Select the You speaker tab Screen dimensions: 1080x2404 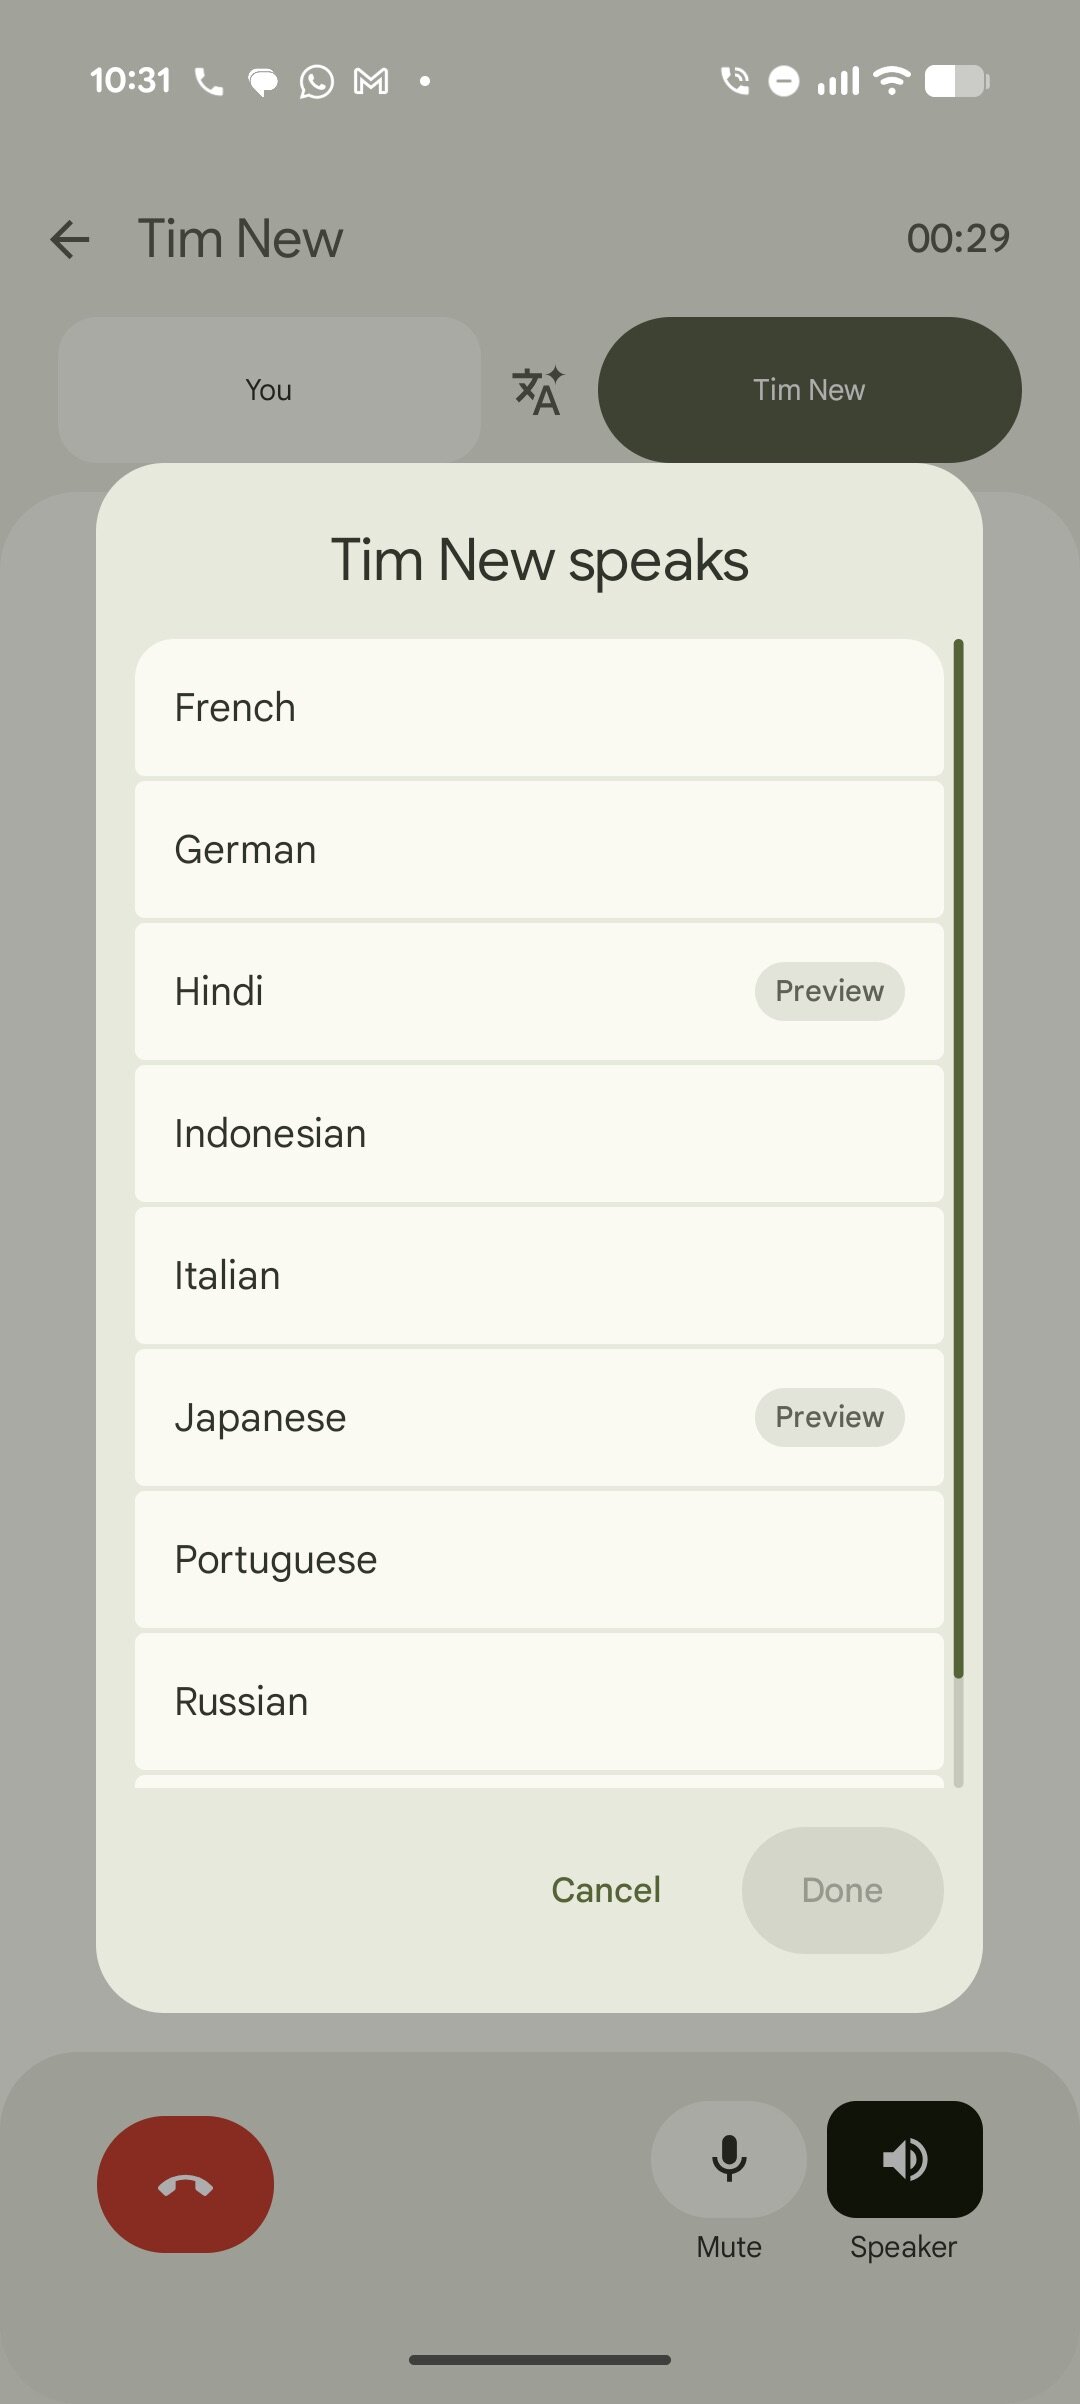269,390
